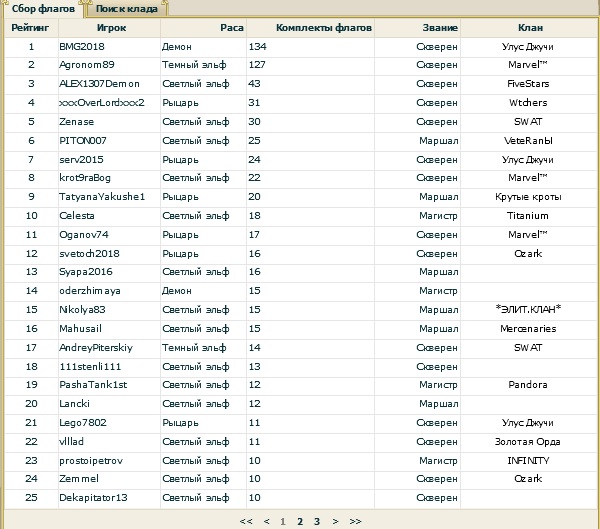This screenshot has height=529, width=600.
Task: Click clan Mercenaries
Action: click(x=528, y=328)
